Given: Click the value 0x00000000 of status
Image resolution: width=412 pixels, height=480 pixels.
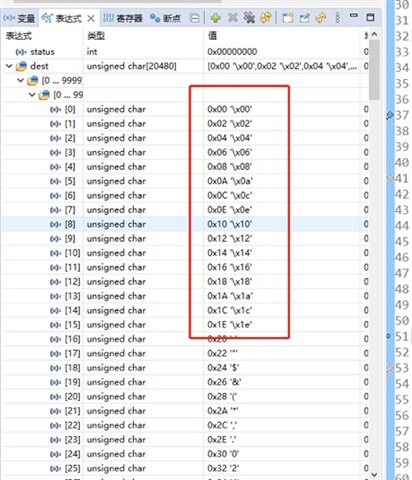Looking at the screenshot, I should point(232,52).
